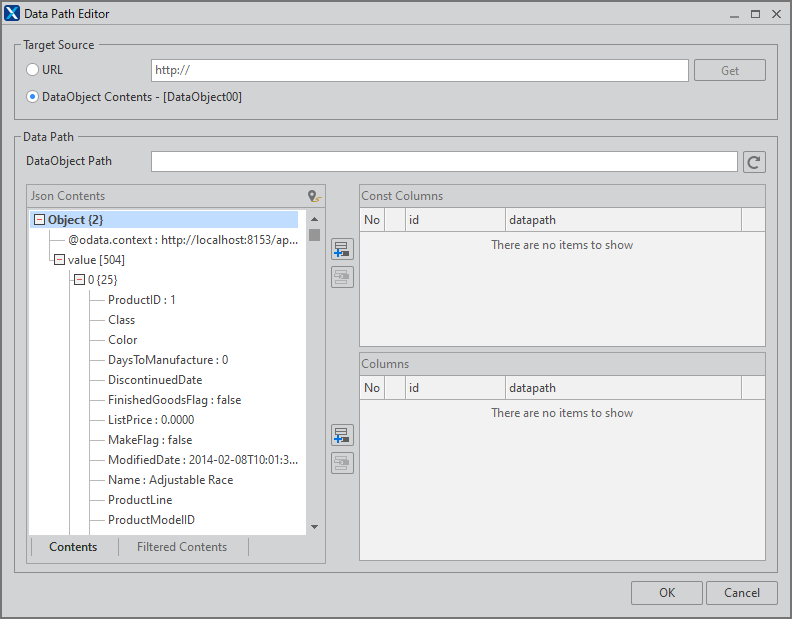Screen dimensions: 792x619
Task: Select the URL radio button
Action: [32, 70]
